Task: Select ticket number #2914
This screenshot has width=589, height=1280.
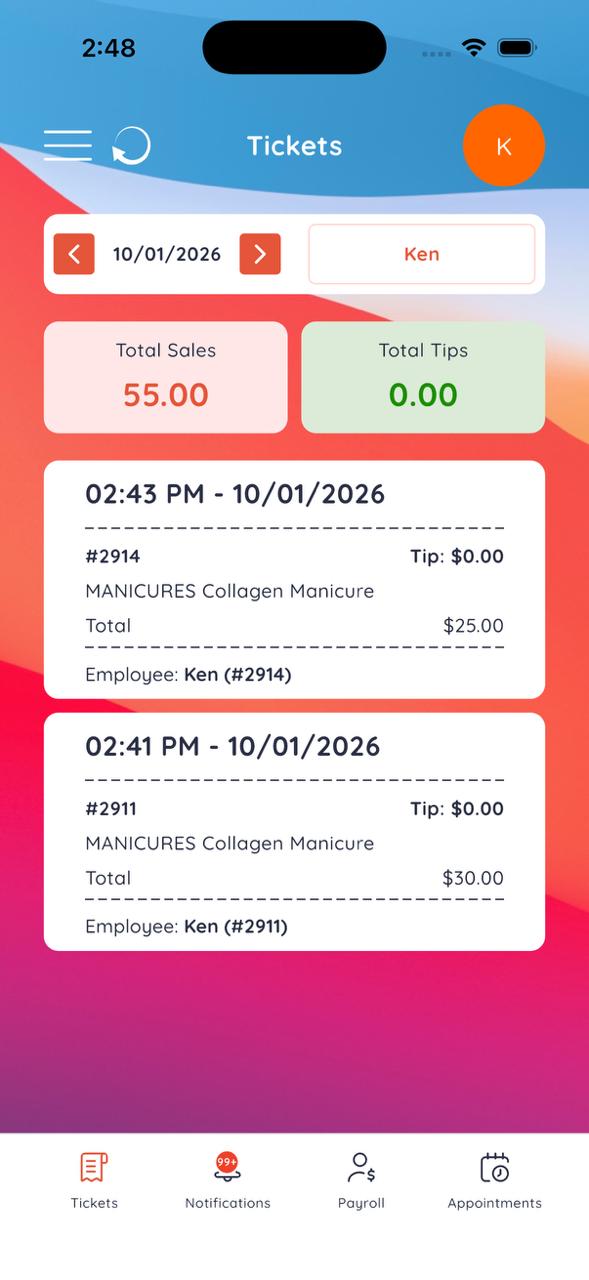Action: point(113,556)
